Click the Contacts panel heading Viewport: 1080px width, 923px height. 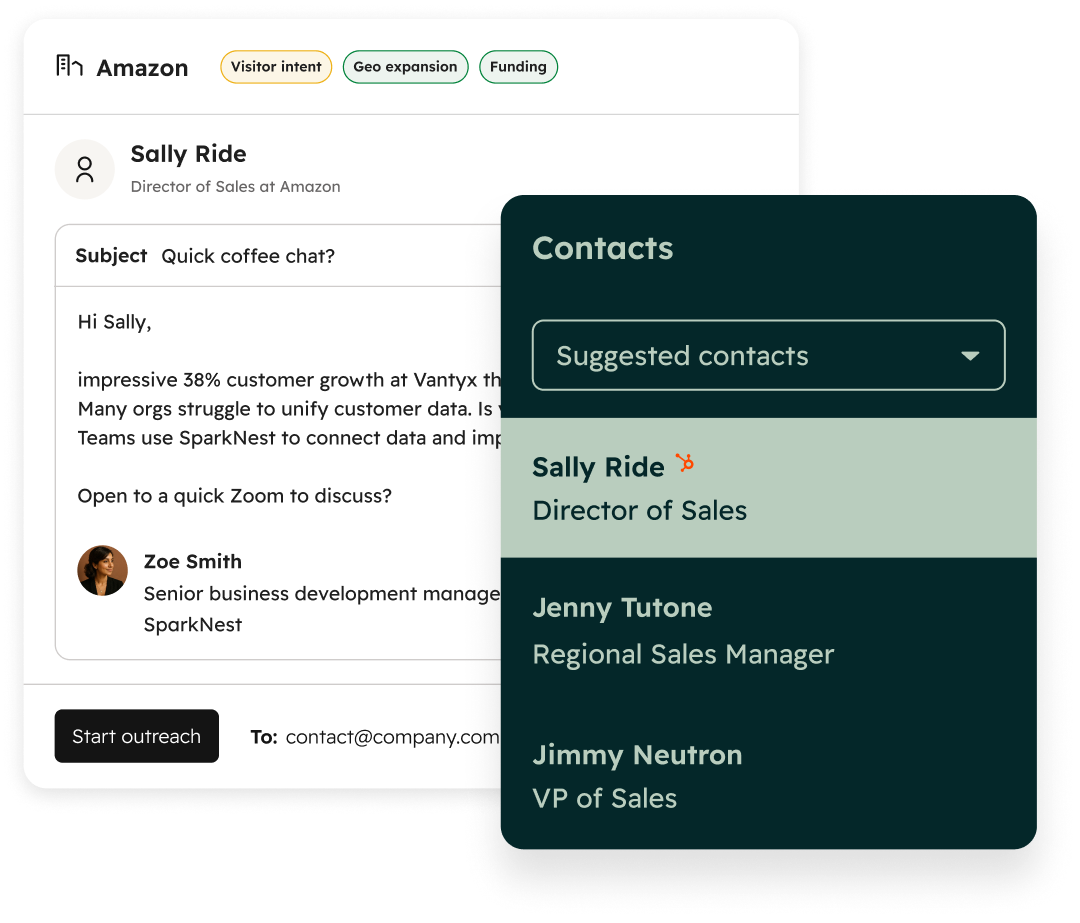(603, 248)
